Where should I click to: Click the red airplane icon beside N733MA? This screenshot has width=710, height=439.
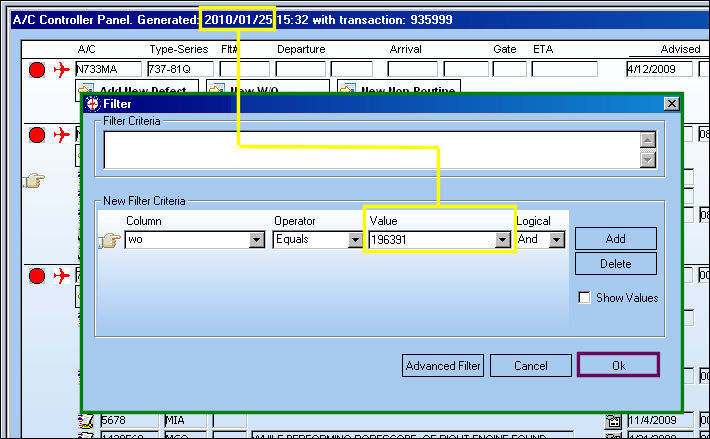(x=62, y=70)
